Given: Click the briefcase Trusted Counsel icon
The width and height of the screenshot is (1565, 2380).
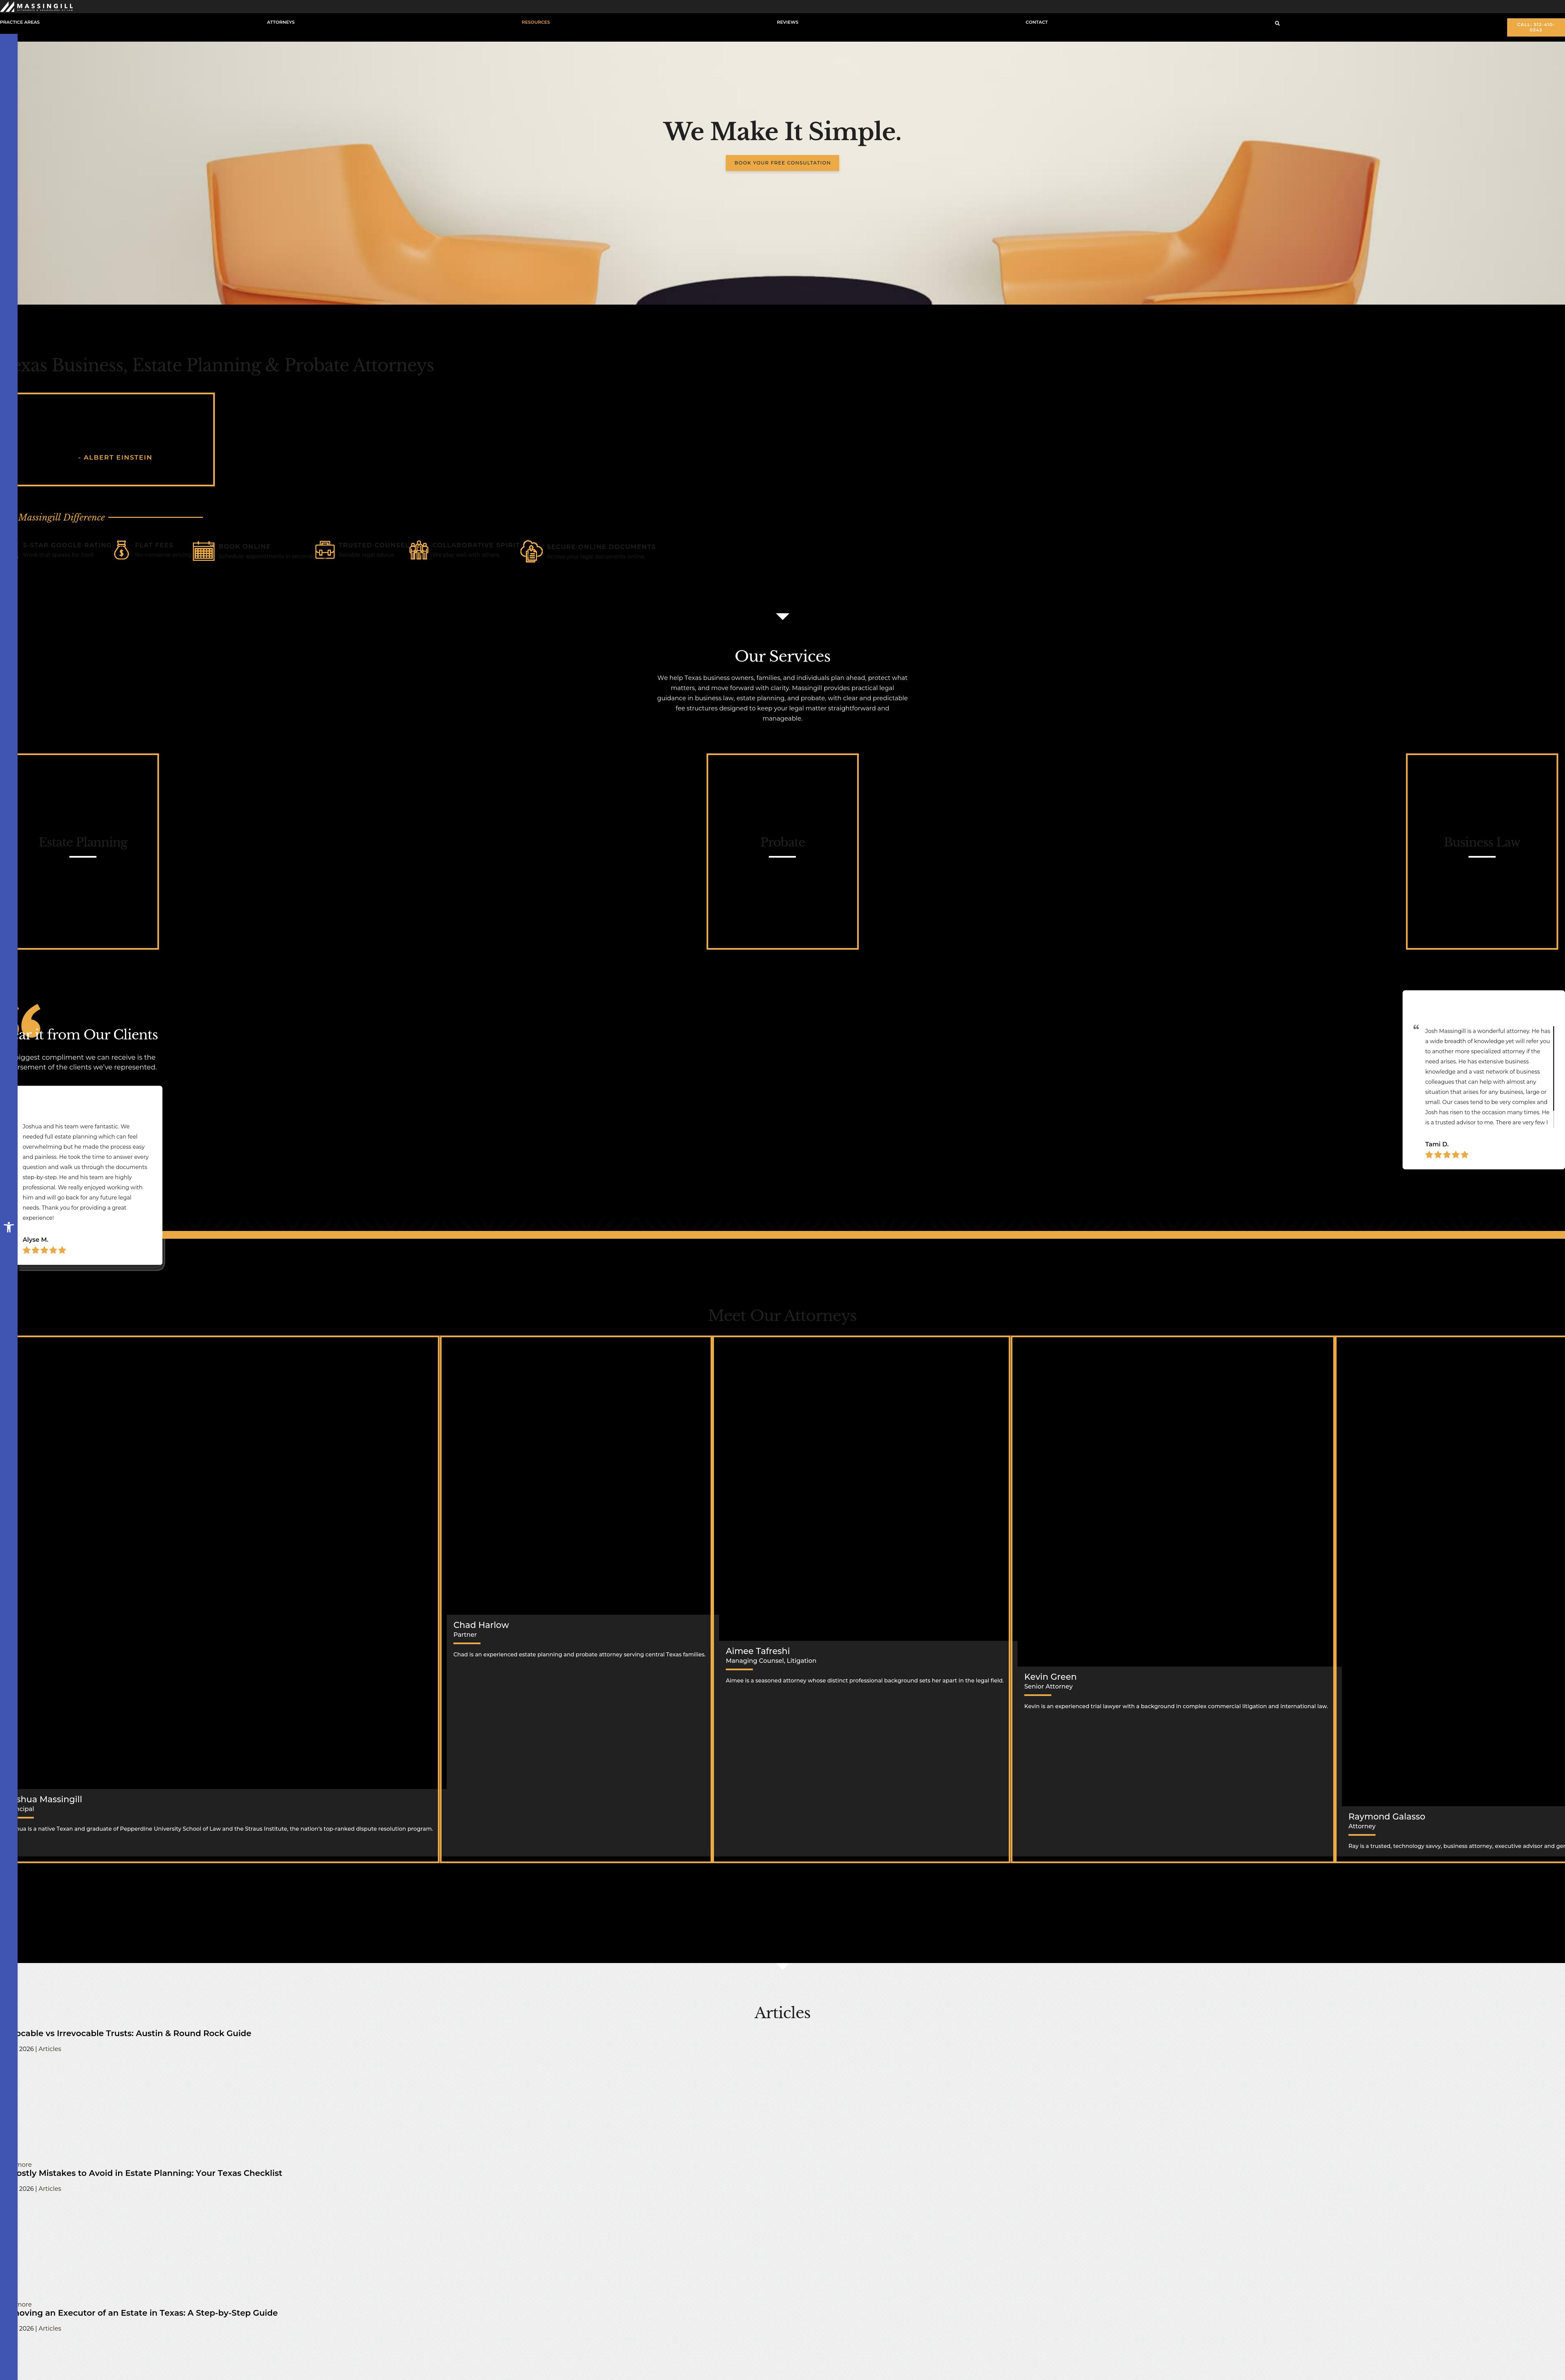Looking at the screenshot, I should (325, 550).
